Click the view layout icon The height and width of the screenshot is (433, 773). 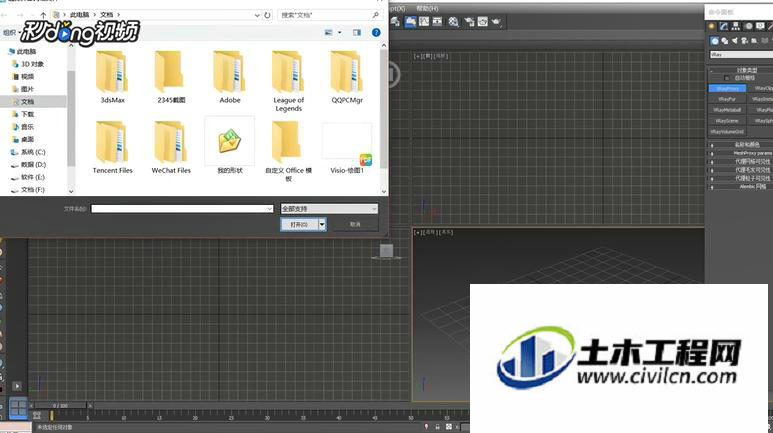pyautogui.click(x=328, y=33)
